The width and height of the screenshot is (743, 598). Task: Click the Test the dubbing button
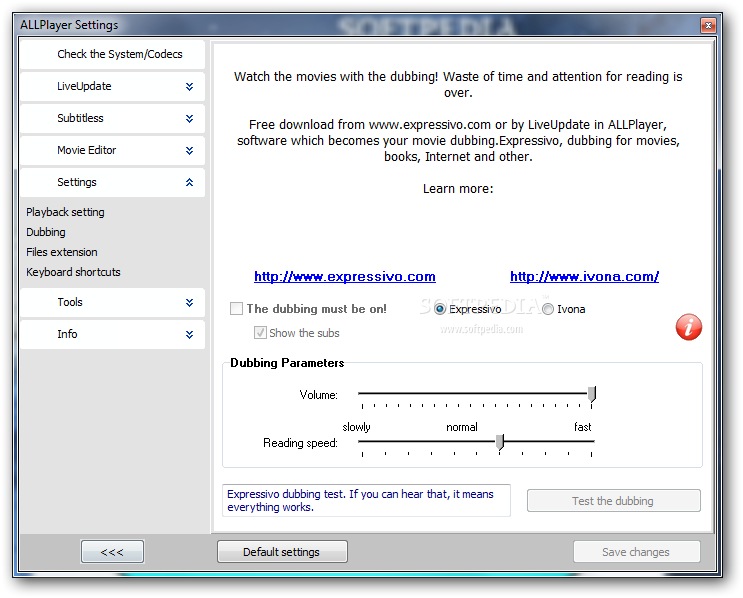[x=614, y=500]
